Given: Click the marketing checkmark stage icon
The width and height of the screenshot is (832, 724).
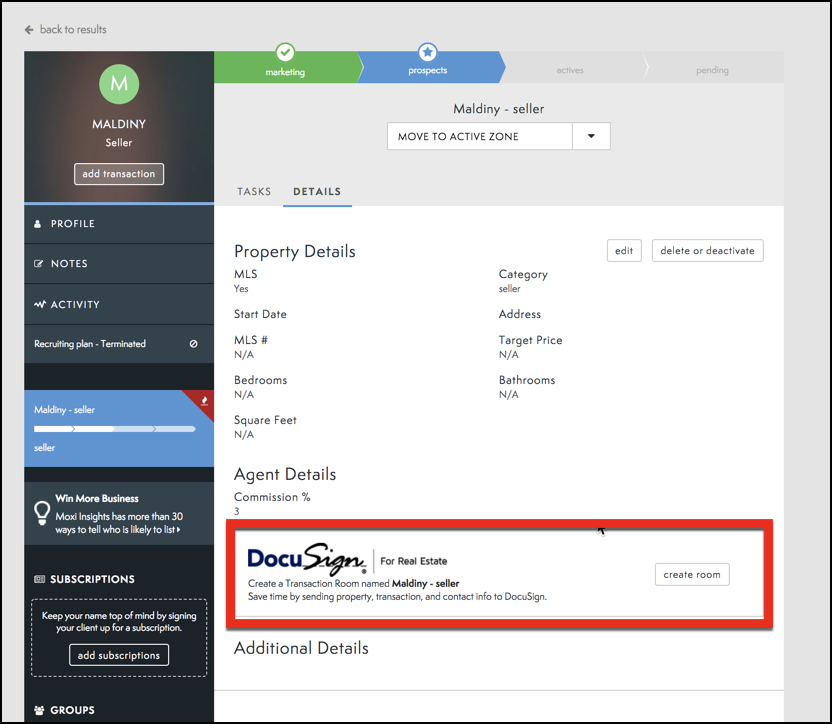Looking at the screenshot, I should [x=285, y=52].
